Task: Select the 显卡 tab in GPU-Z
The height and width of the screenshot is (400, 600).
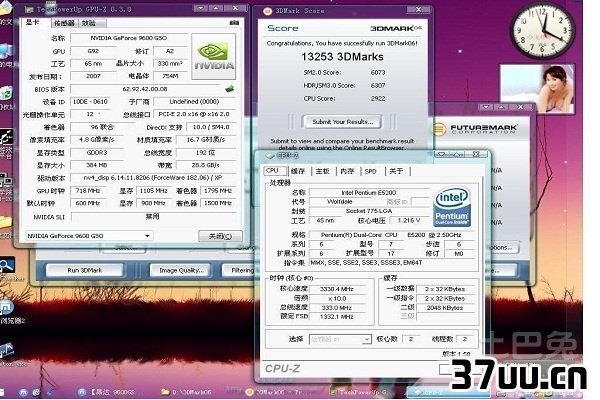Action: 33,22
